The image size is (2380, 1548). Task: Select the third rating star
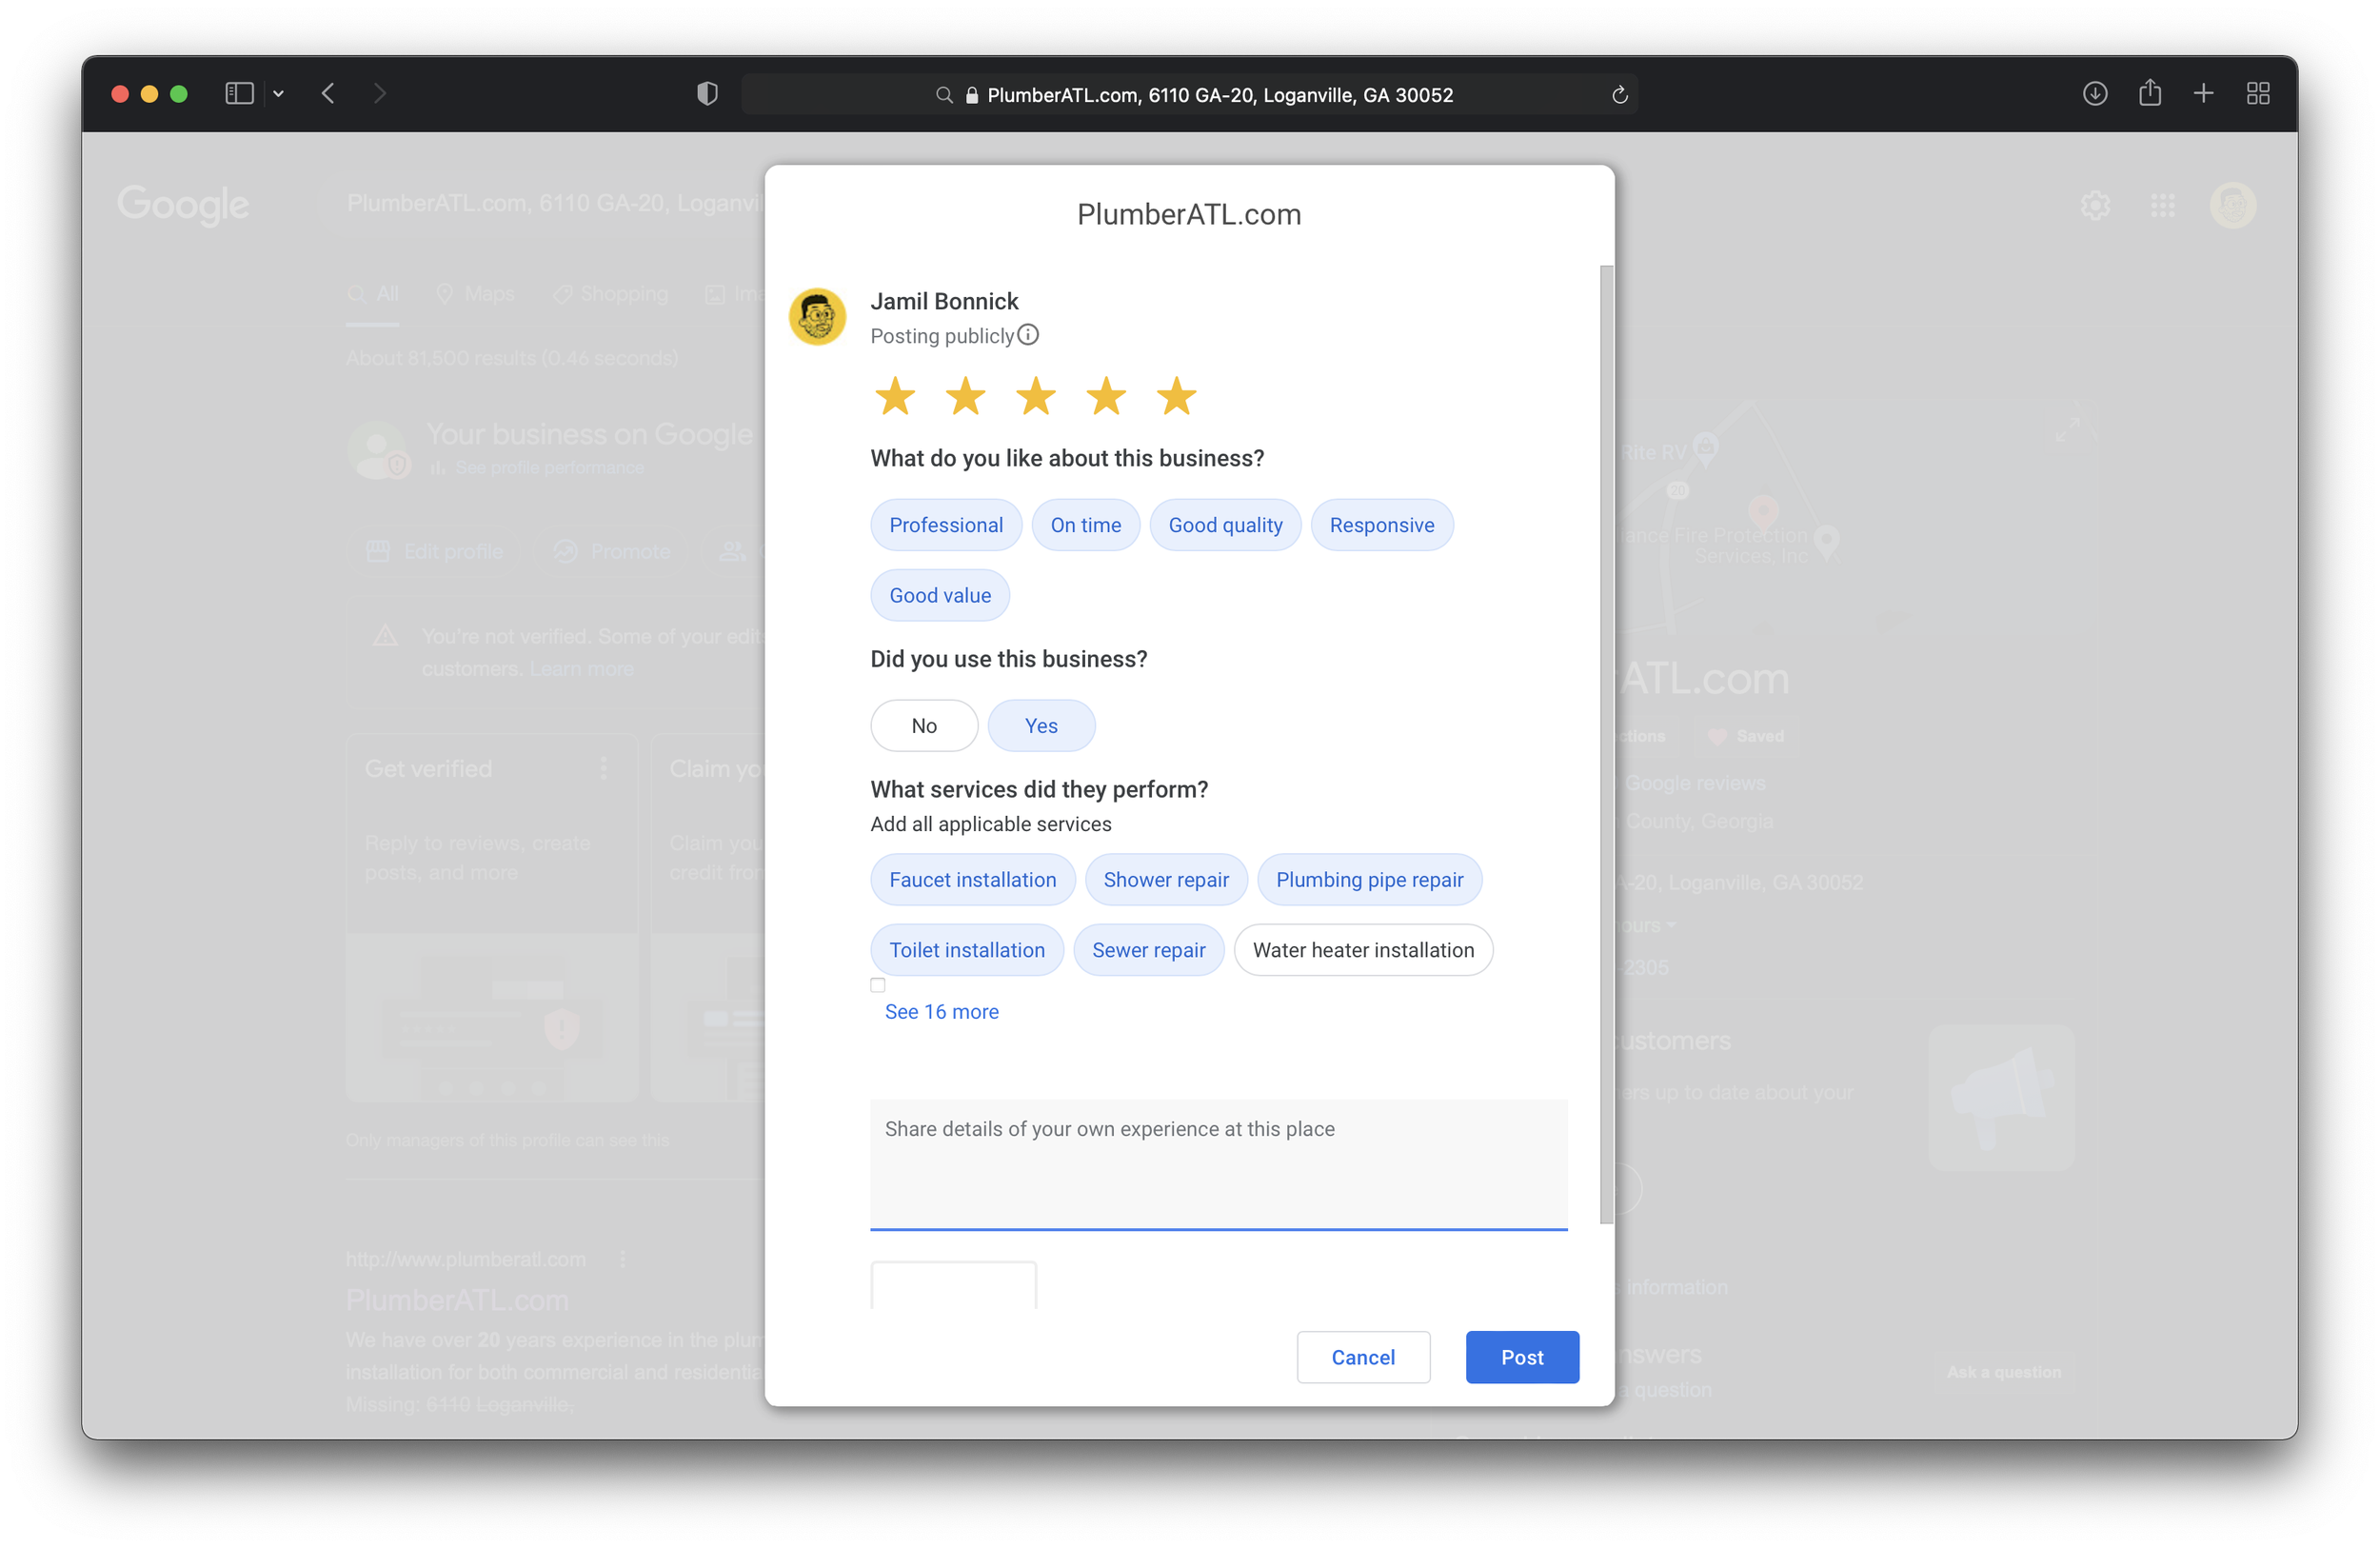[1036, 396]
